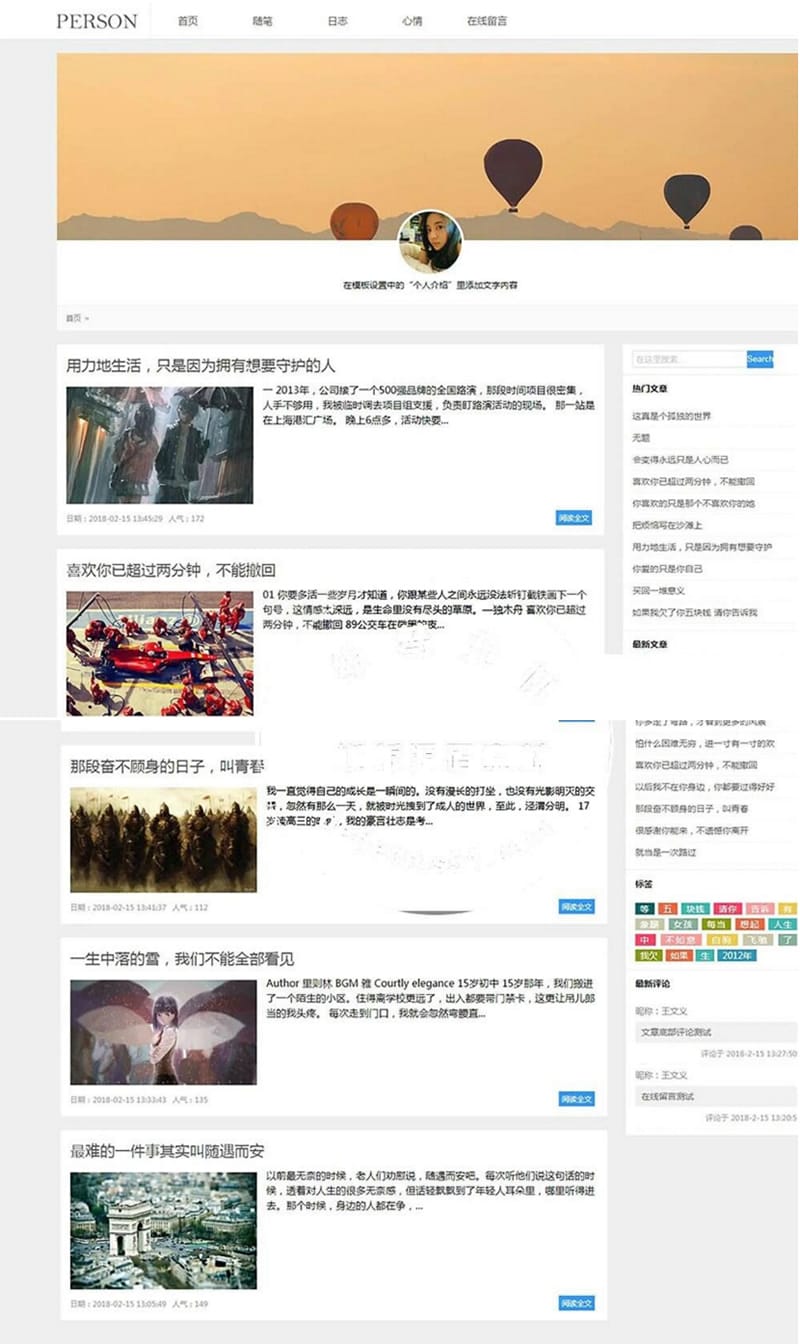Viewport: 800px width, 1344px height.
Task: Click 阅读全文 under 最难的一件事其实叫随遇而安
Action: [x=577, y=1302]
